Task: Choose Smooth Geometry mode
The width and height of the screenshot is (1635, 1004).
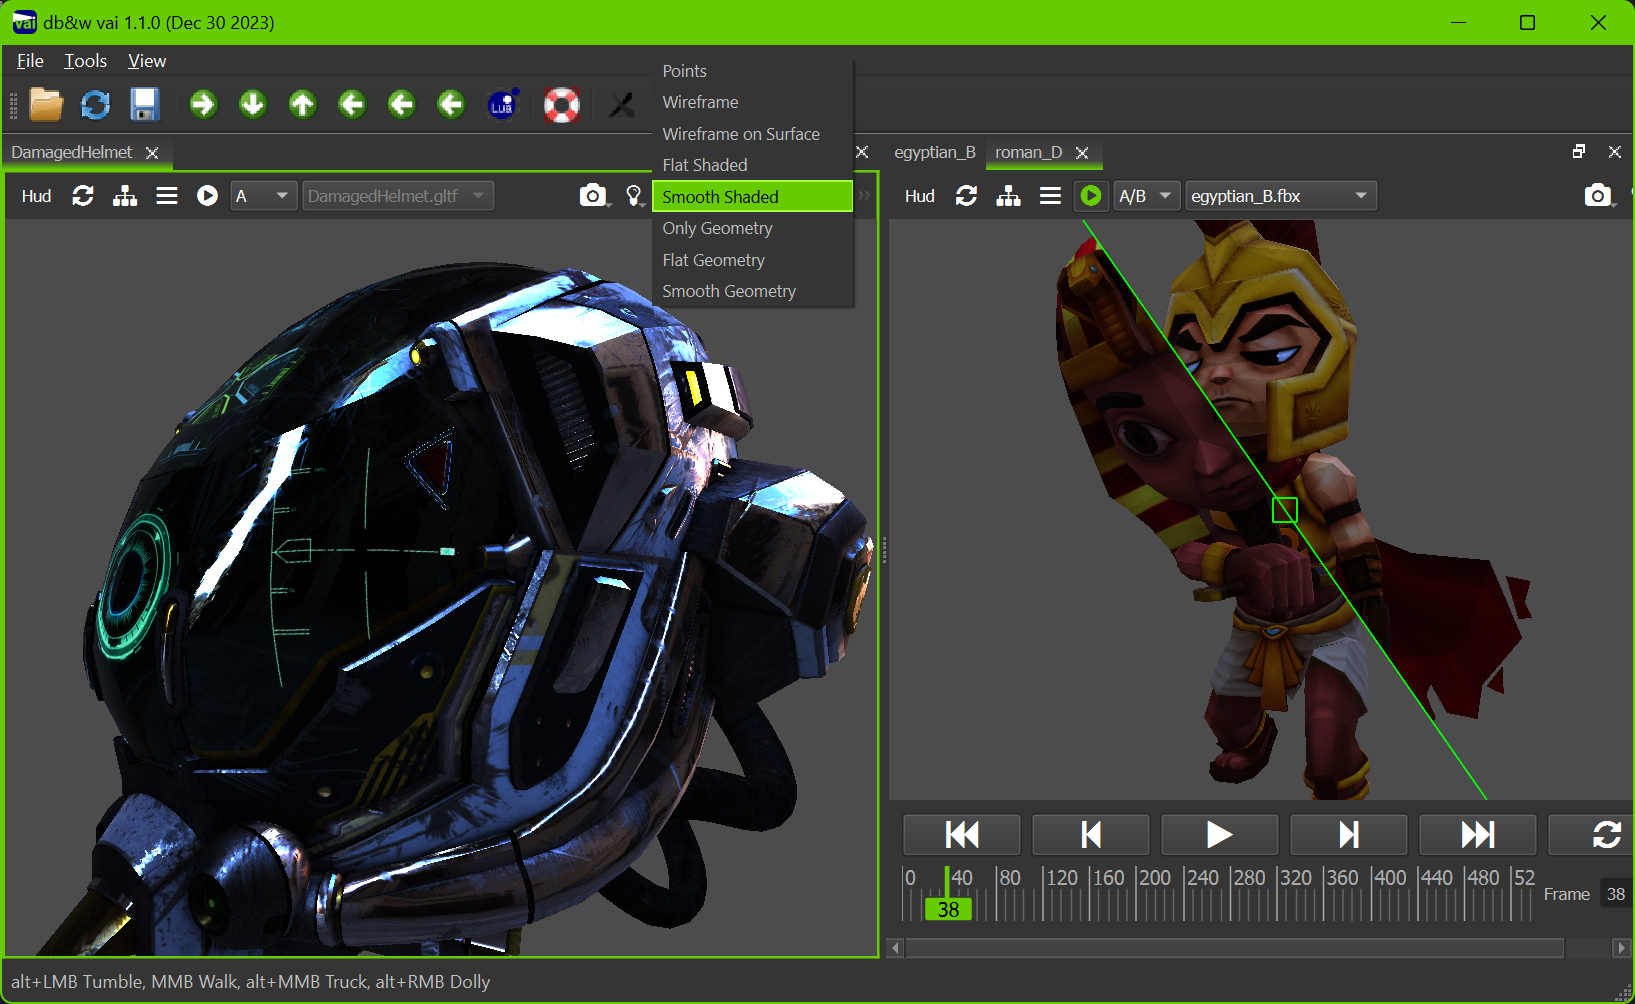Action: (x=753, y=291)
